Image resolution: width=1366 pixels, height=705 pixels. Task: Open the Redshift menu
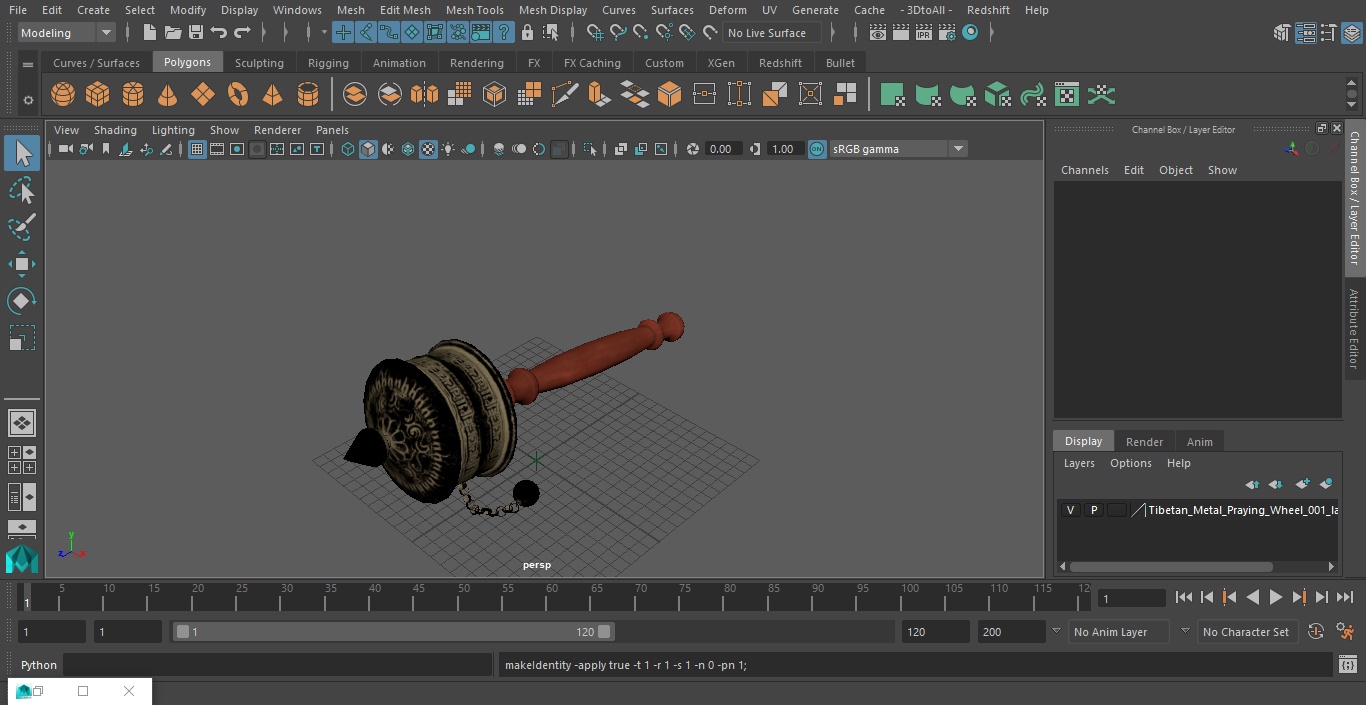pyautogui.click(x=988, y=10)
